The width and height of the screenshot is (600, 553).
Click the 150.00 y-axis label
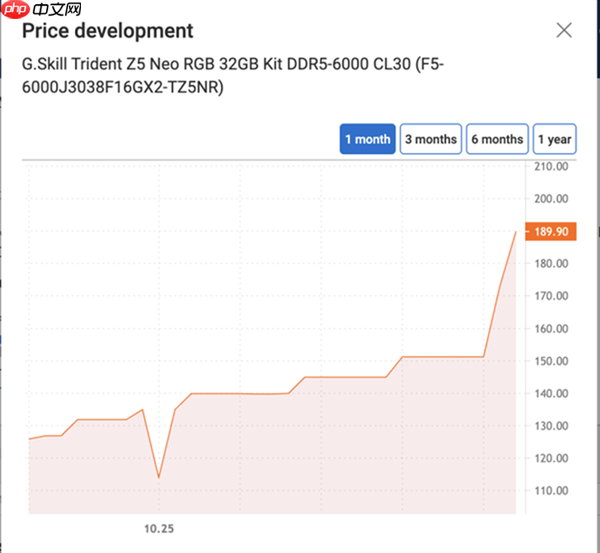coord(552,361)
